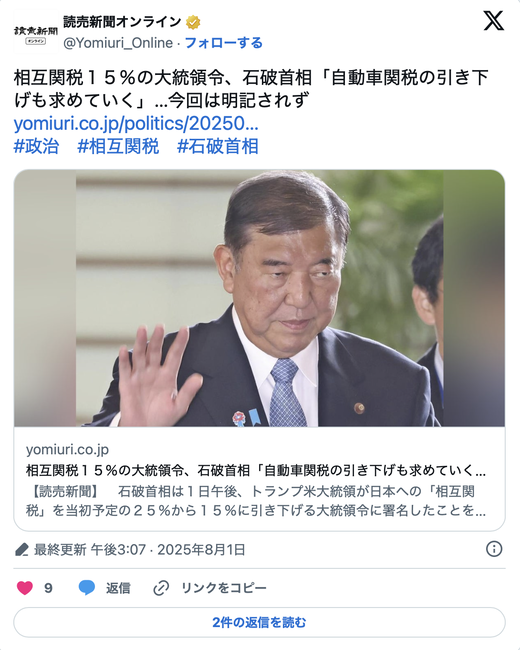Like the post with heart icon
The width and height of the screenshot is (520, 650).
(x=25, y=588)
